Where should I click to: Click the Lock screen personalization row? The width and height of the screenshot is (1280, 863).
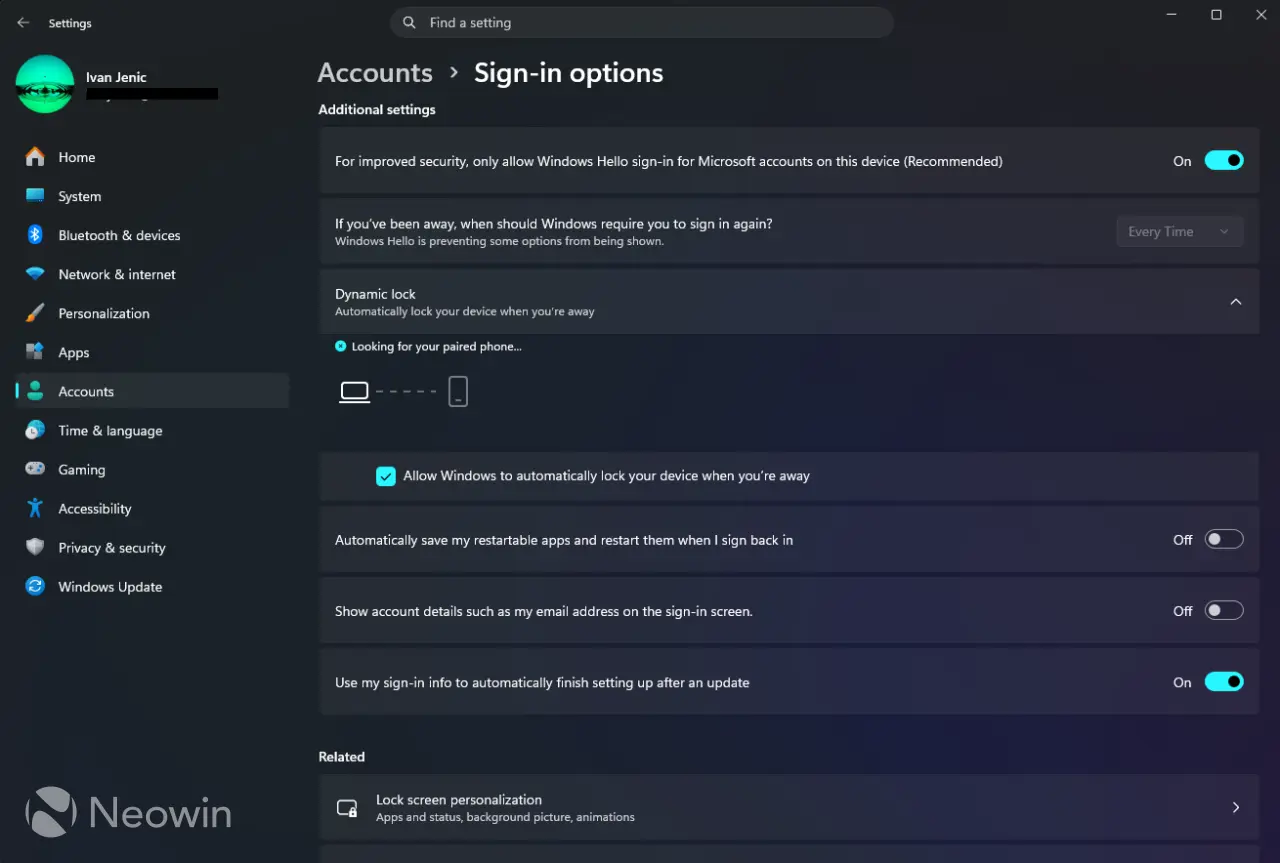pos(789,807)
